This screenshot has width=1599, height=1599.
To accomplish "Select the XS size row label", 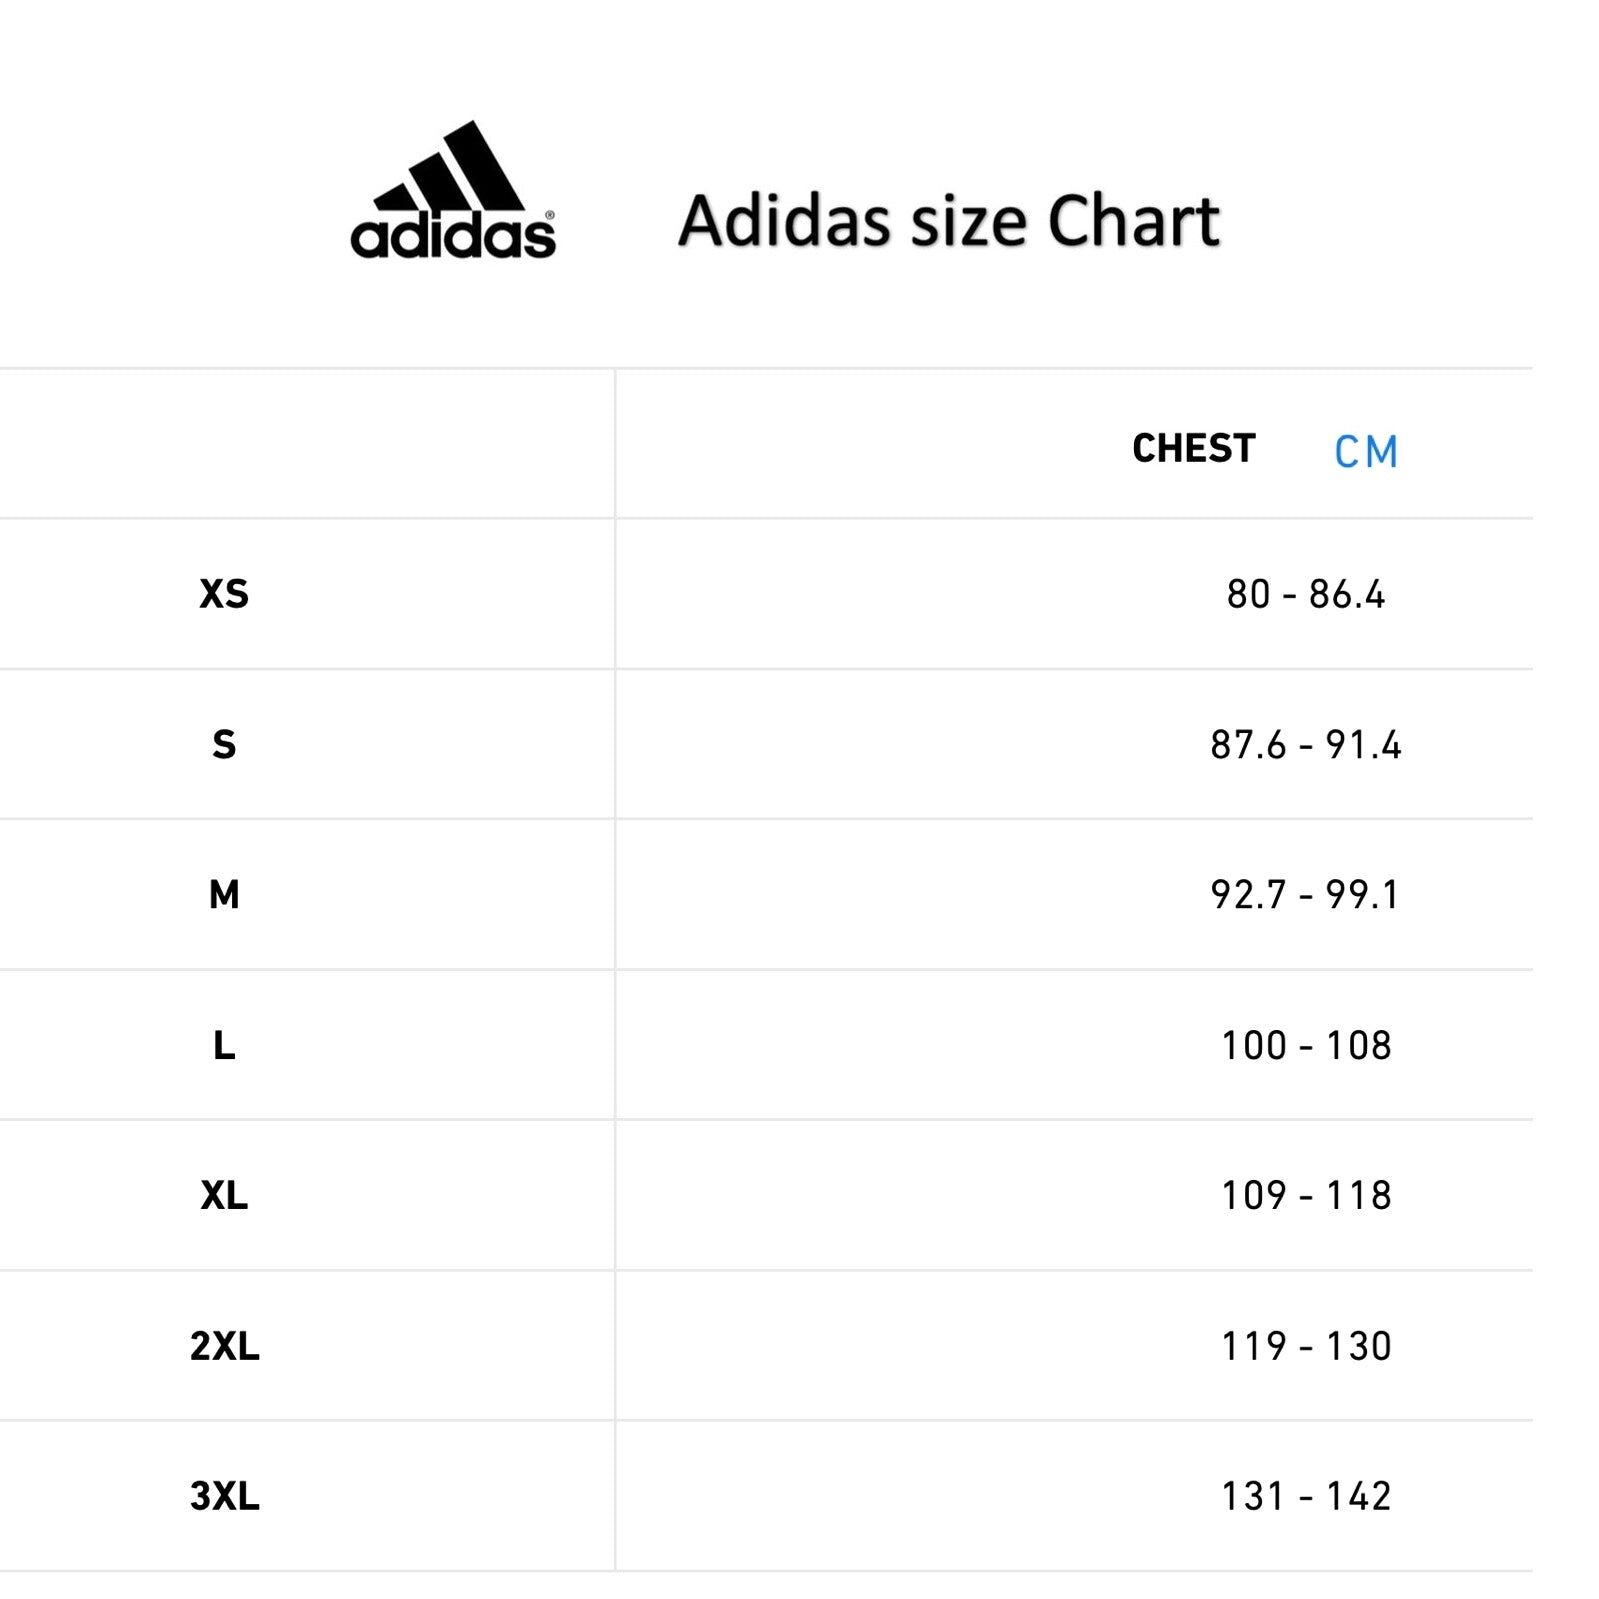I will [x=224, y=594].
